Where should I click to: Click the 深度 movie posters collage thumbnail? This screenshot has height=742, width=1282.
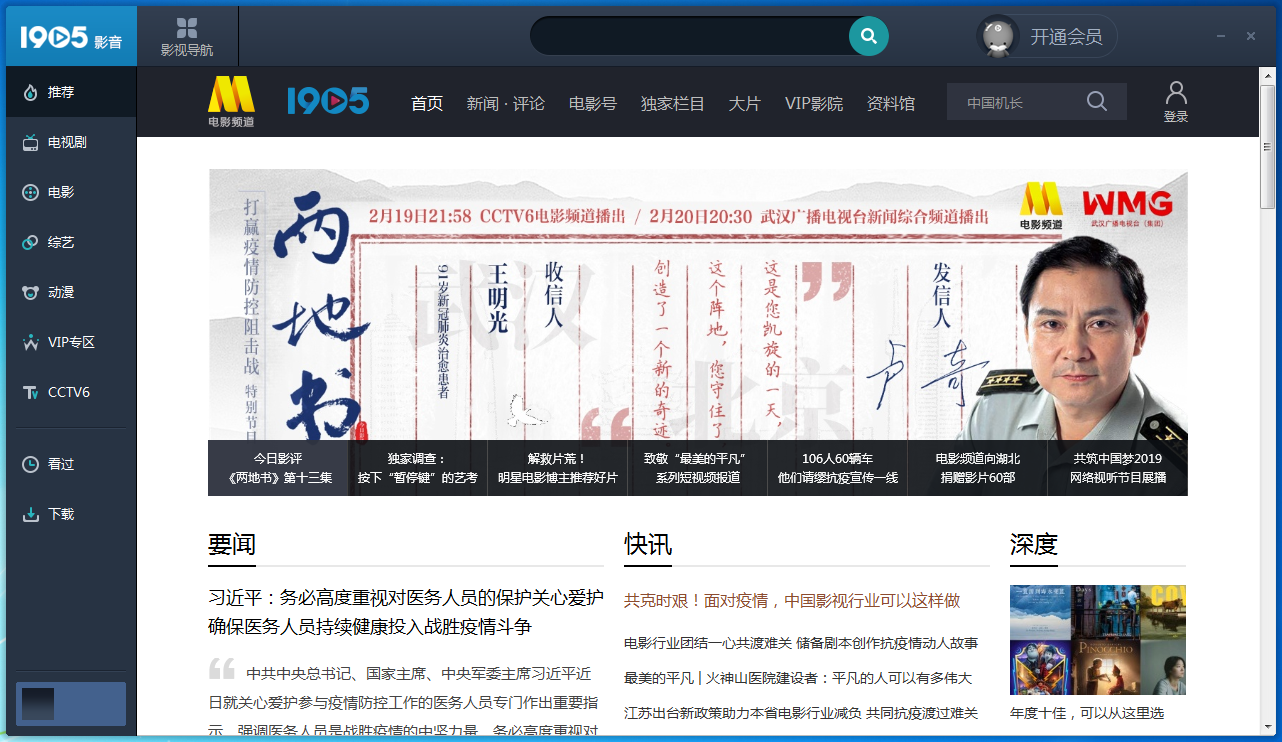(x=1098, y=640)
